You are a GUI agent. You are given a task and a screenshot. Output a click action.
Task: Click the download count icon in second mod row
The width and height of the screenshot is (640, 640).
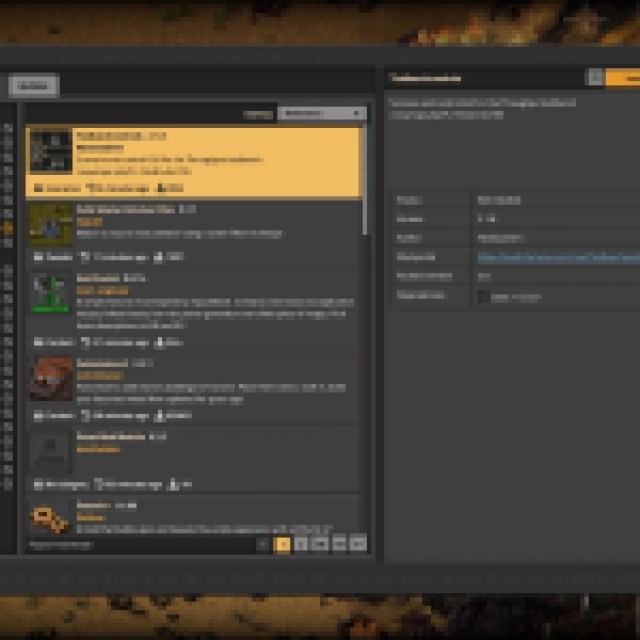pyautogui.click(x=159, y=257)
